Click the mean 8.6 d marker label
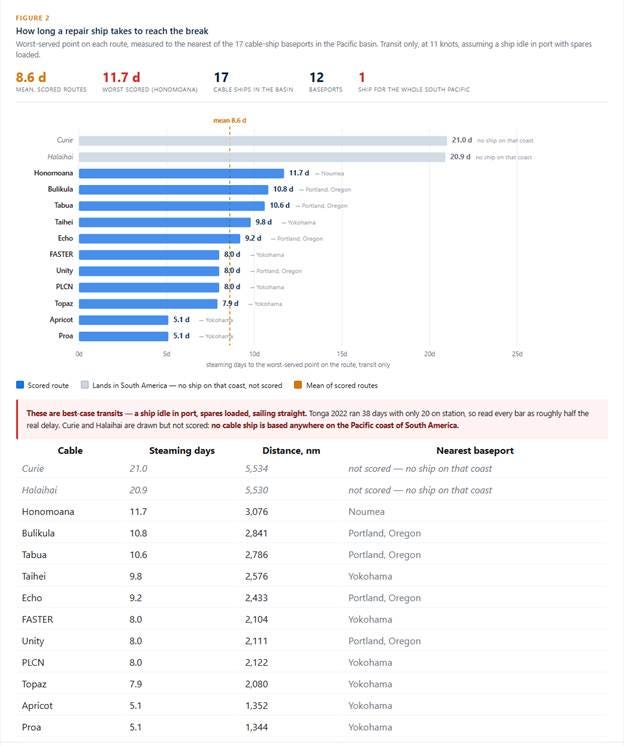624x746 pixels. tap(230, 120)
